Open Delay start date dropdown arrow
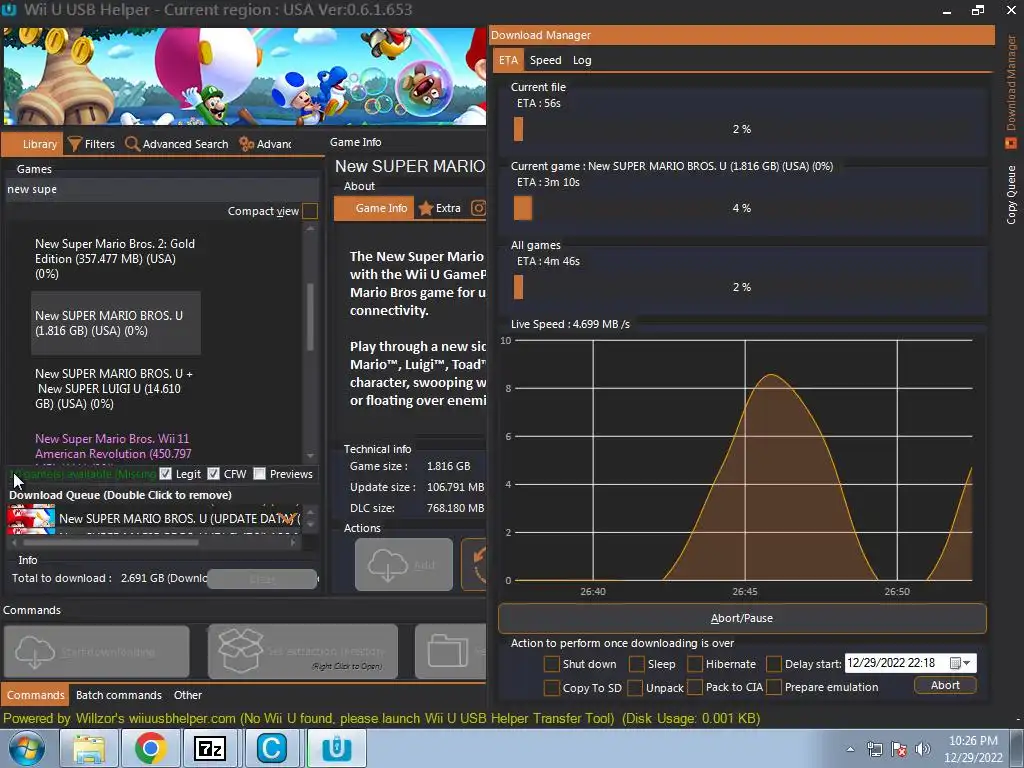Screen dimensions: 1024x768 coord(967,663)
